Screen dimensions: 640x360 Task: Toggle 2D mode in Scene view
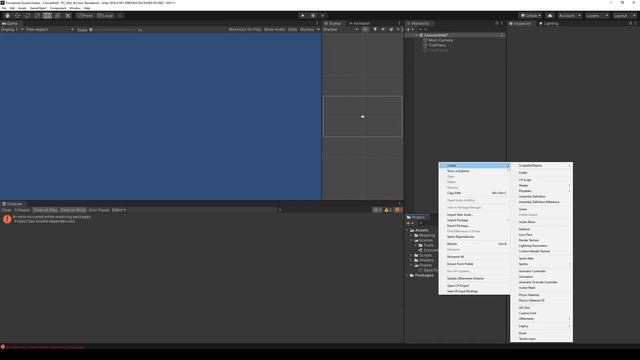[365, 29]
